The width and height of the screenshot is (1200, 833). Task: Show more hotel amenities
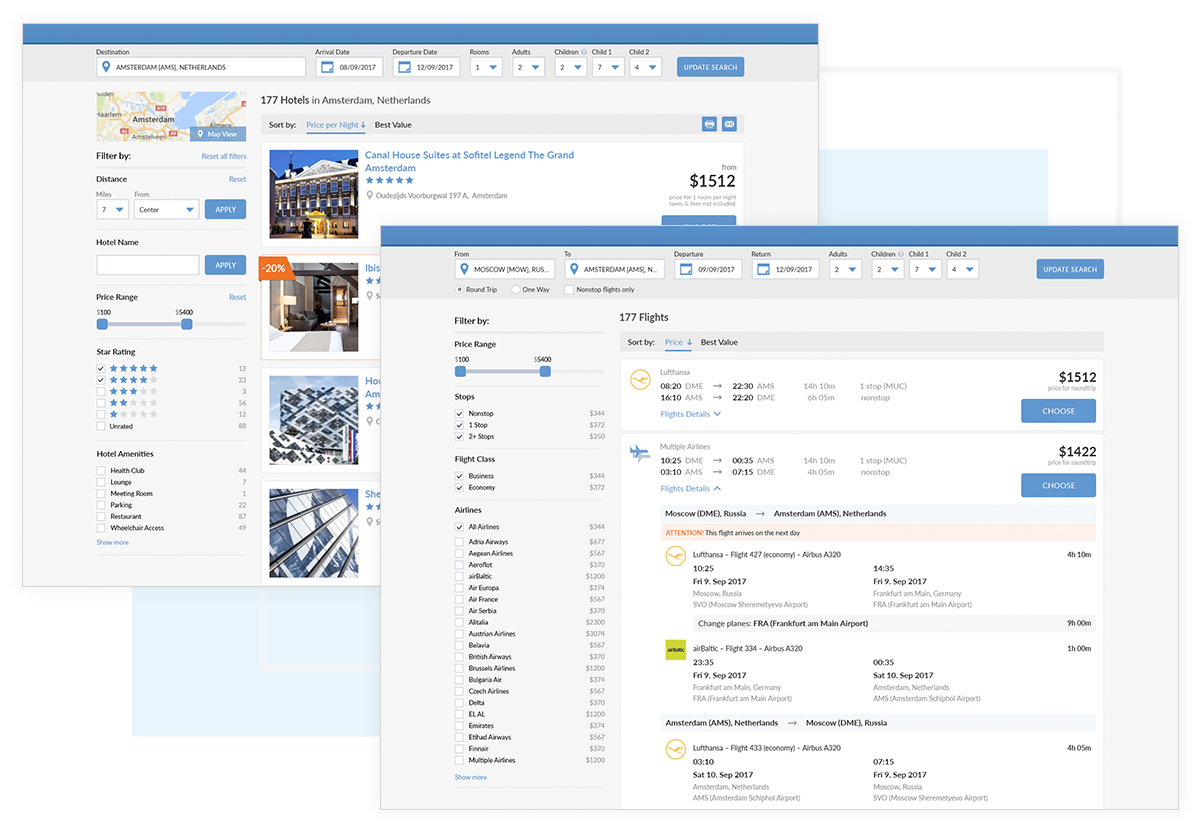[x=112, y=542]
